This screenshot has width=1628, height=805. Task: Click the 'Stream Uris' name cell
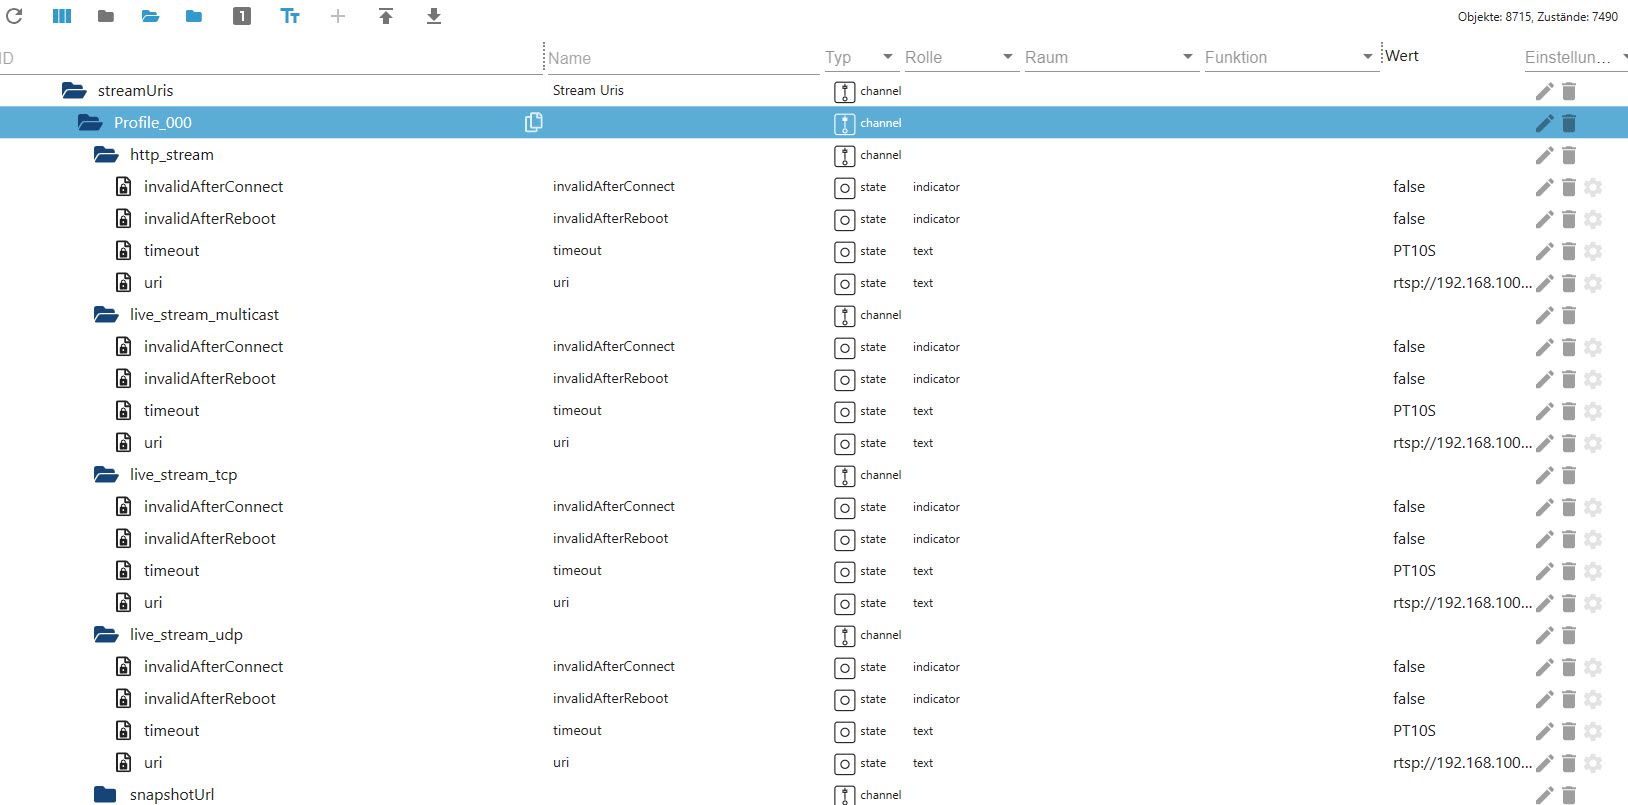coord(588,90)
